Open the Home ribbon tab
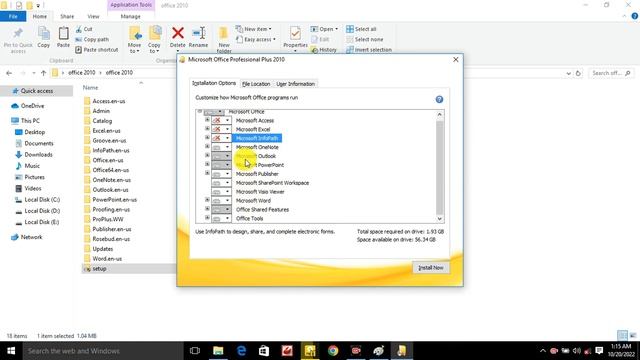Screen dimensions: 640x360 tap(40, 16)
